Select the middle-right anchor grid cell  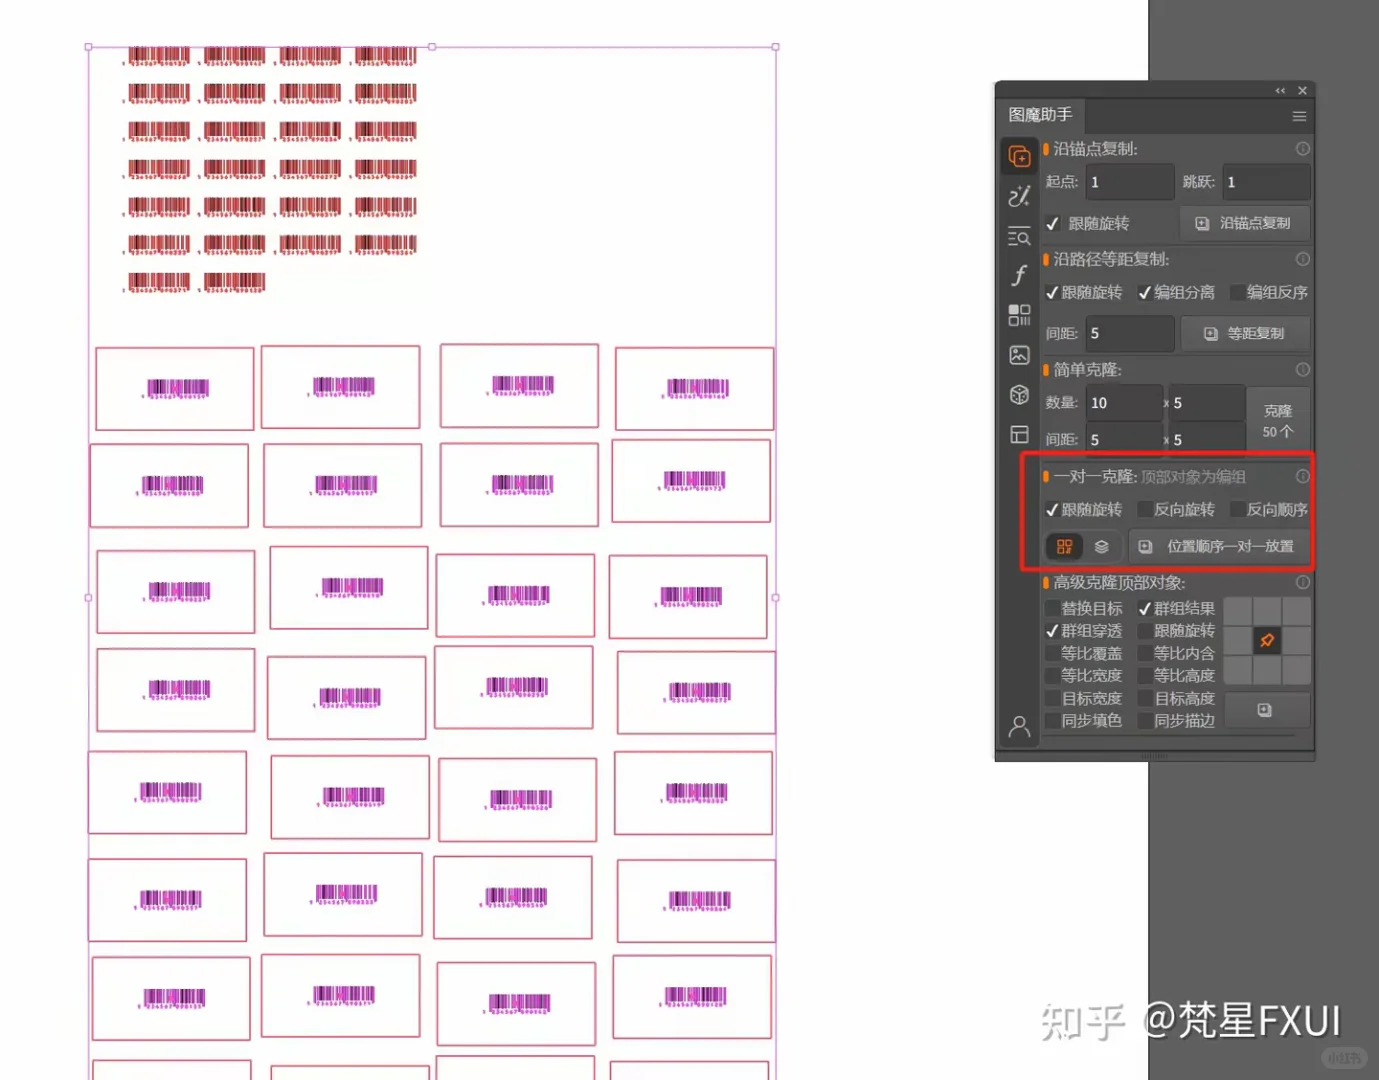[x=1296, y=640]
